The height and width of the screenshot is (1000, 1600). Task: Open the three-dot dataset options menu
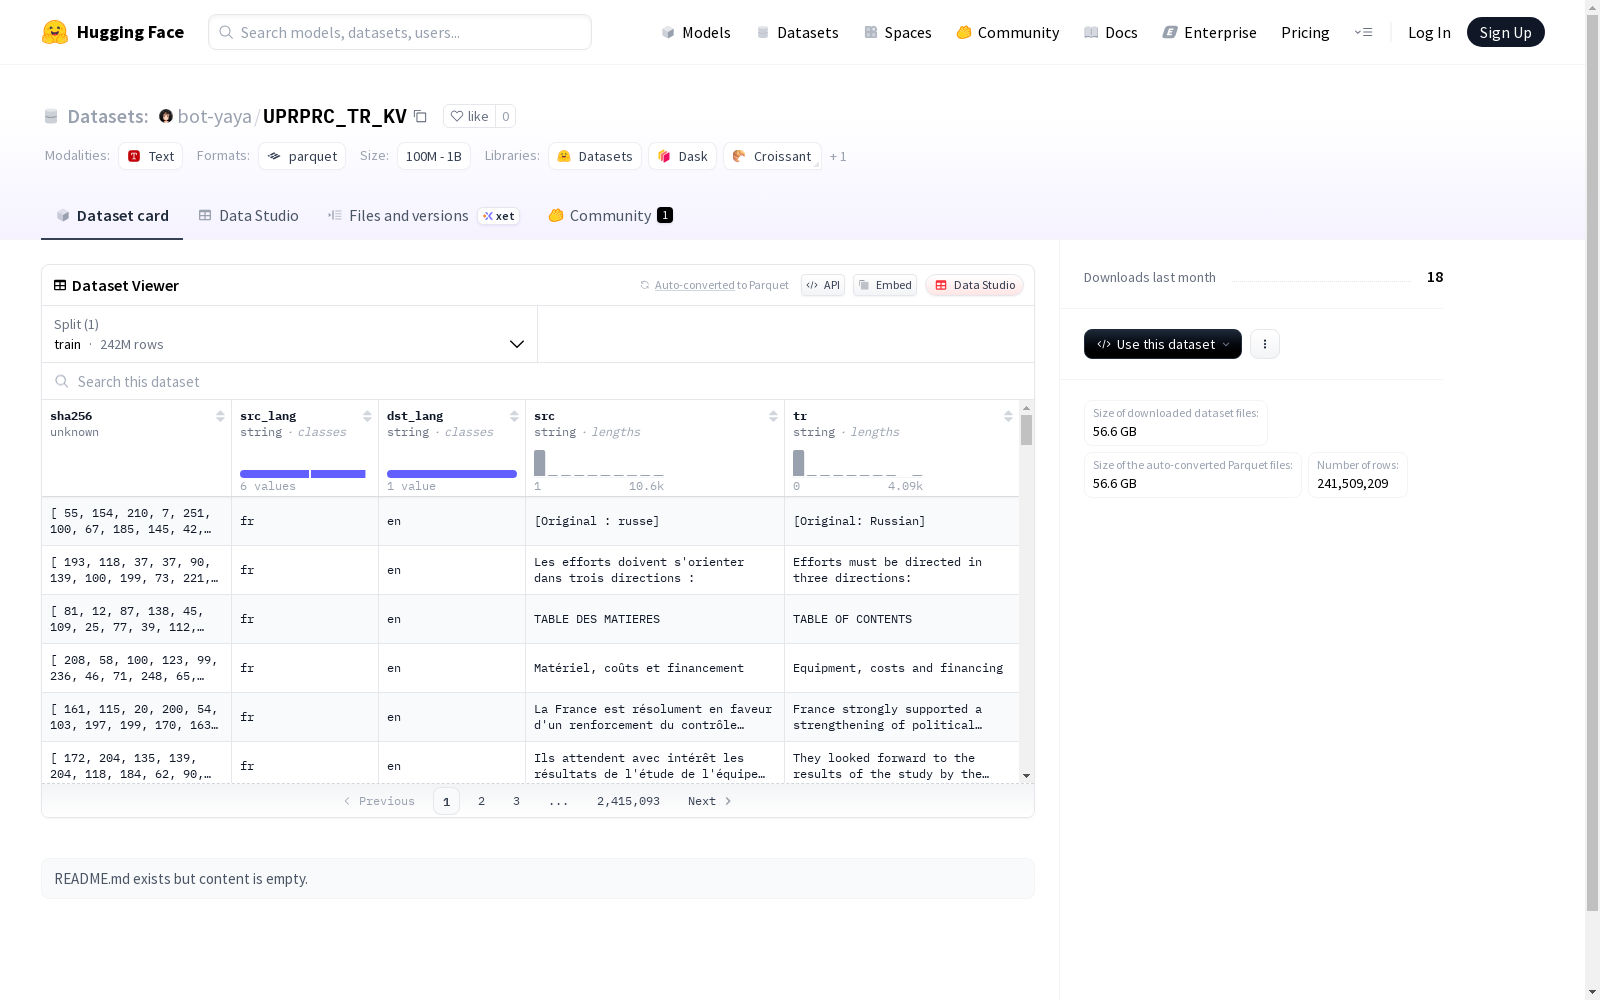point(1265,344)
